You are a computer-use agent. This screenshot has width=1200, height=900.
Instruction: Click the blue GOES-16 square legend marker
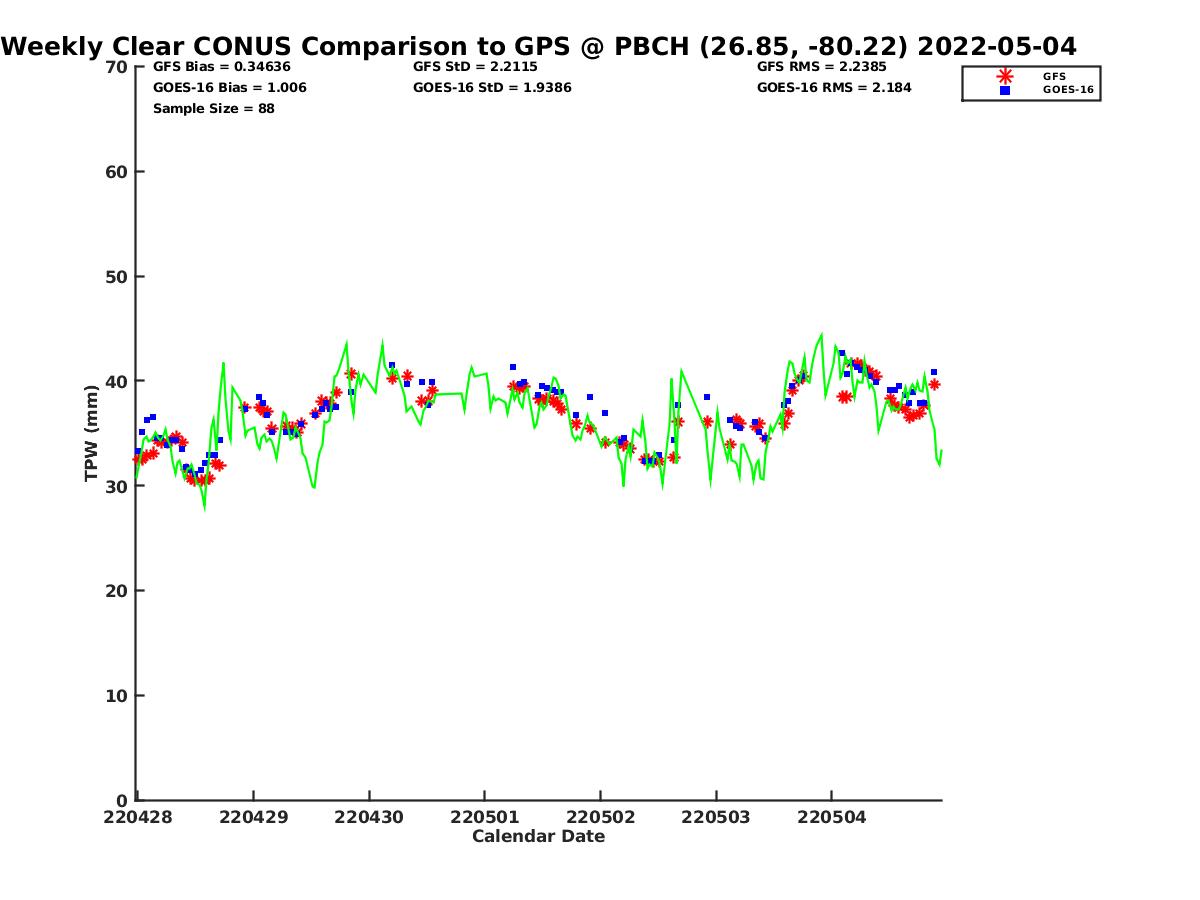tap(1005, 90)
